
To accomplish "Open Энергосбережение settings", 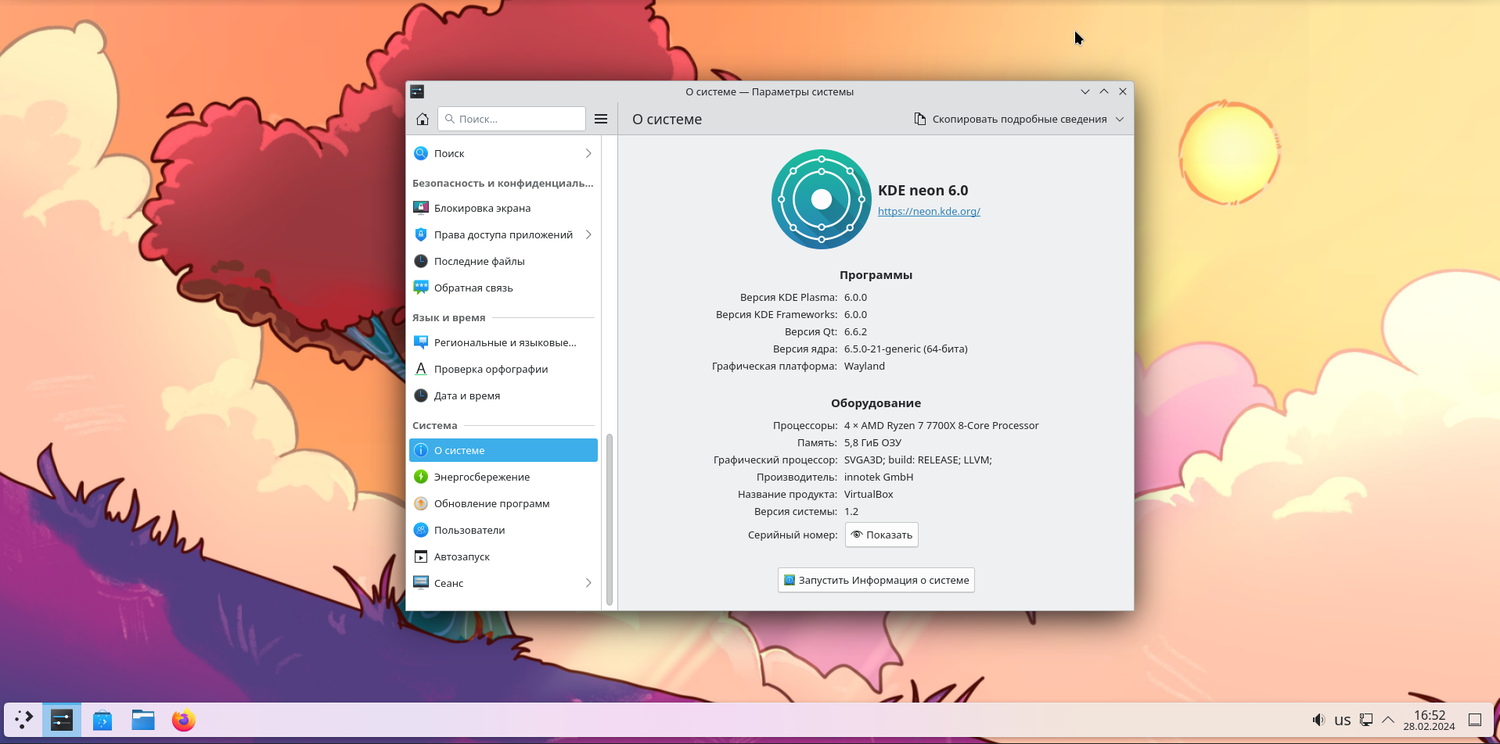I will 503,477.
